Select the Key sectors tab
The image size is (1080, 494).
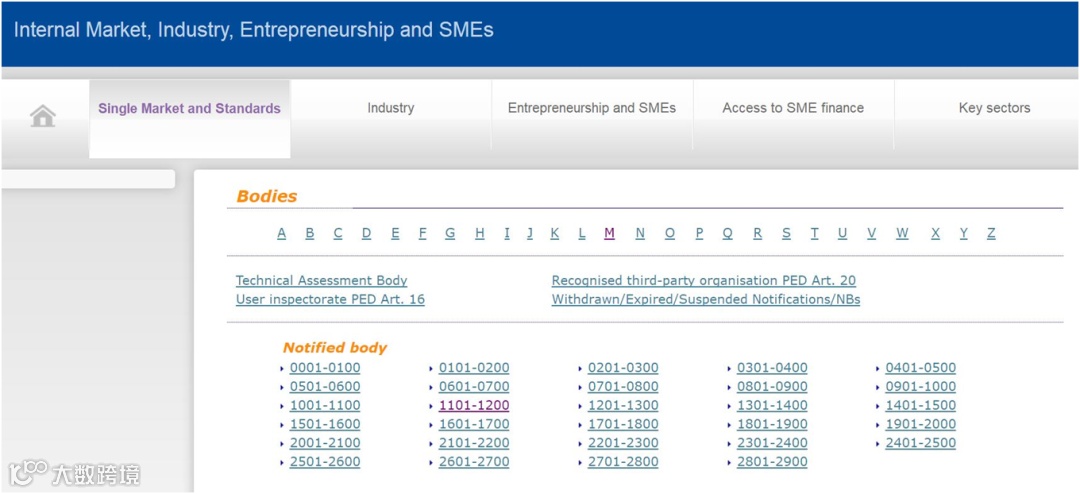(x=994, y=108)
